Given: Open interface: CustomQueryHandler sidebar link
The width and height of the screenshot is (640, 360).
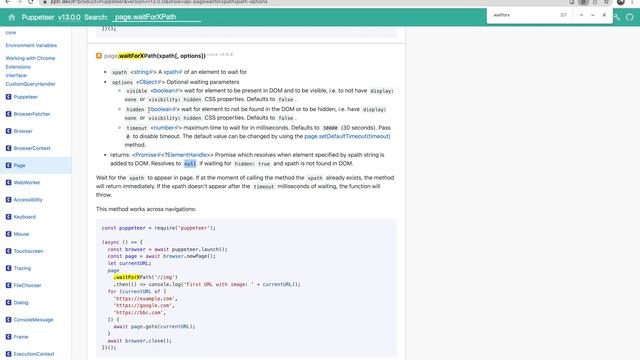Looking at the screenshot, I should [31, 80].
